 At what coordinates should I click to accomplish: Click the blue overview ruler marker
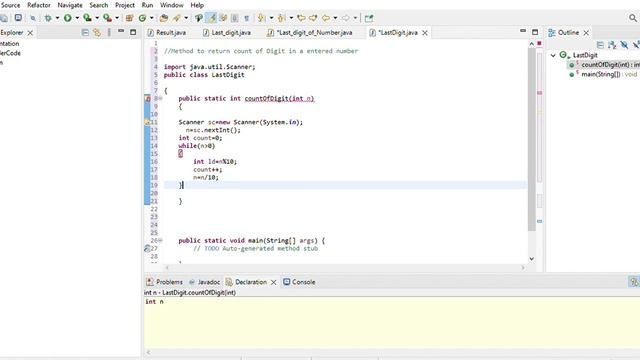tap(540, 221)
